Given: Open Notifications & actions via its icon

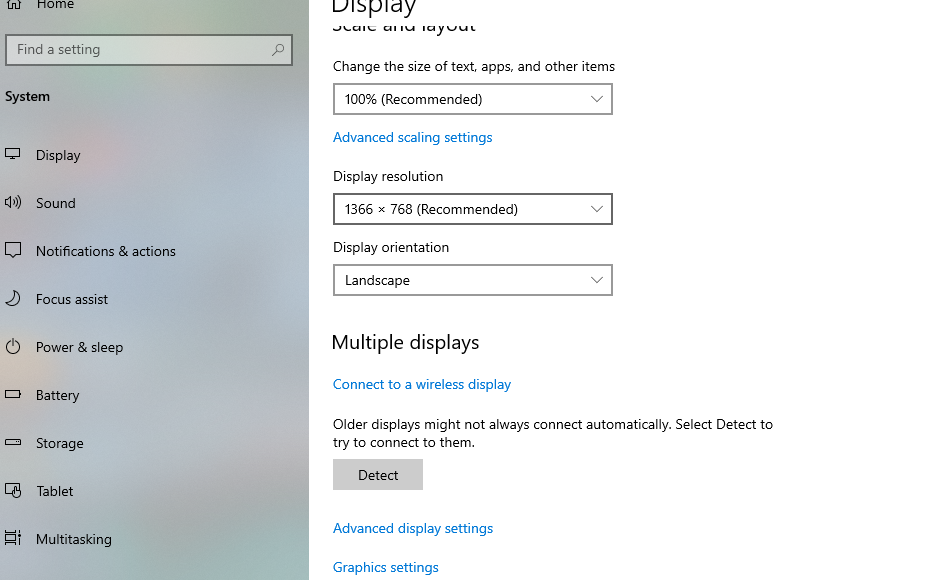Looking at the screenshot, I should tap(13, 251).
